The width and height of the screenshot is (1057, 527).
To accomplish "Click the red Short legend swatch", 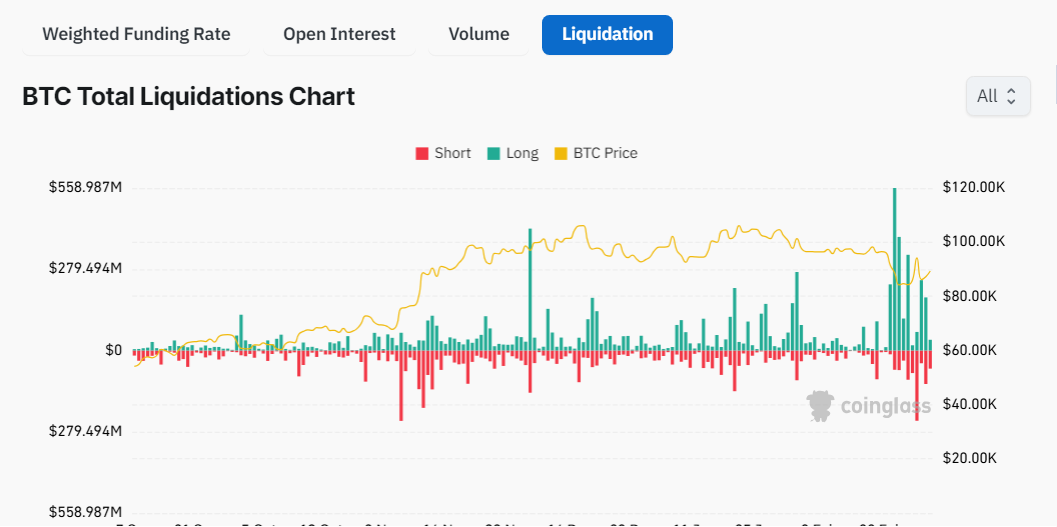I will coord(421,154).
